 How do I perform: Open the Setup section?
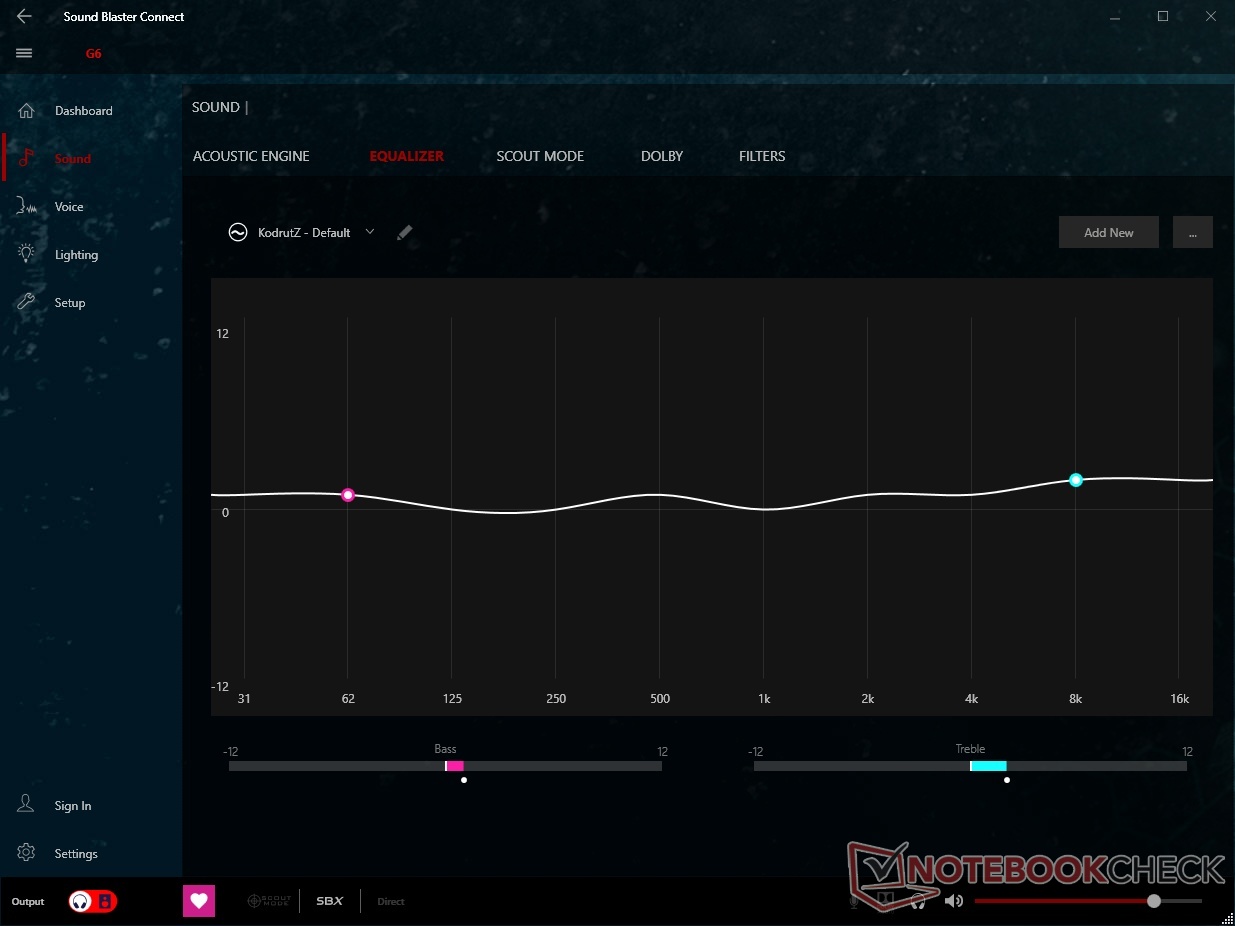[x=70, y=303]
